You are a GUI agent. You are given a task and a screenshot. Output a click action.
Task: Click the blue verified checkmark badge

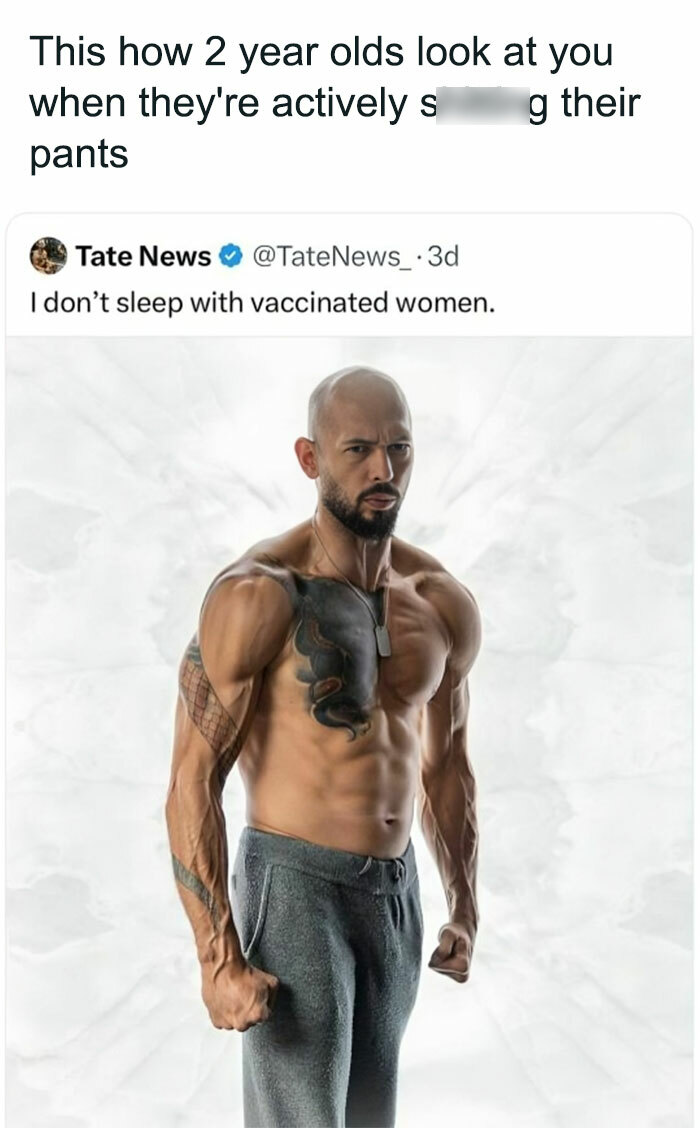229,256
